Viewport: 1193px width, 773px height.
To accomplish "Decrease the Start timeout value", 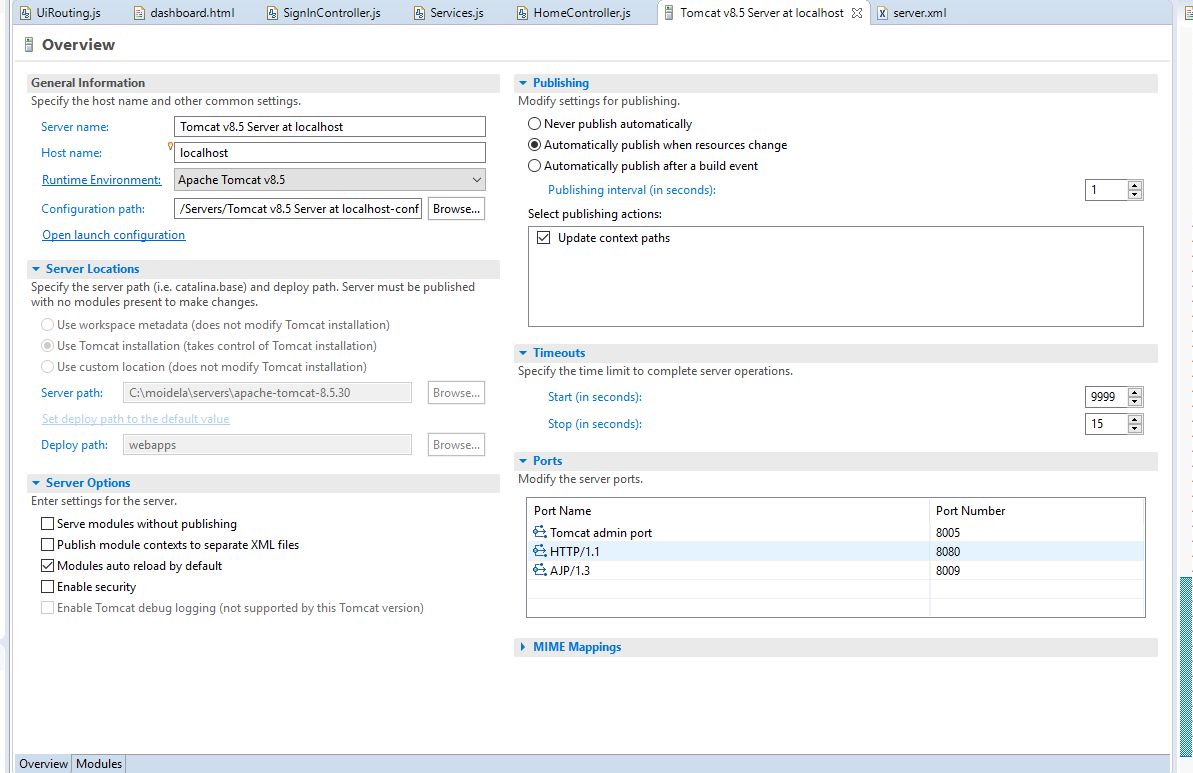I will point(1135,401).
